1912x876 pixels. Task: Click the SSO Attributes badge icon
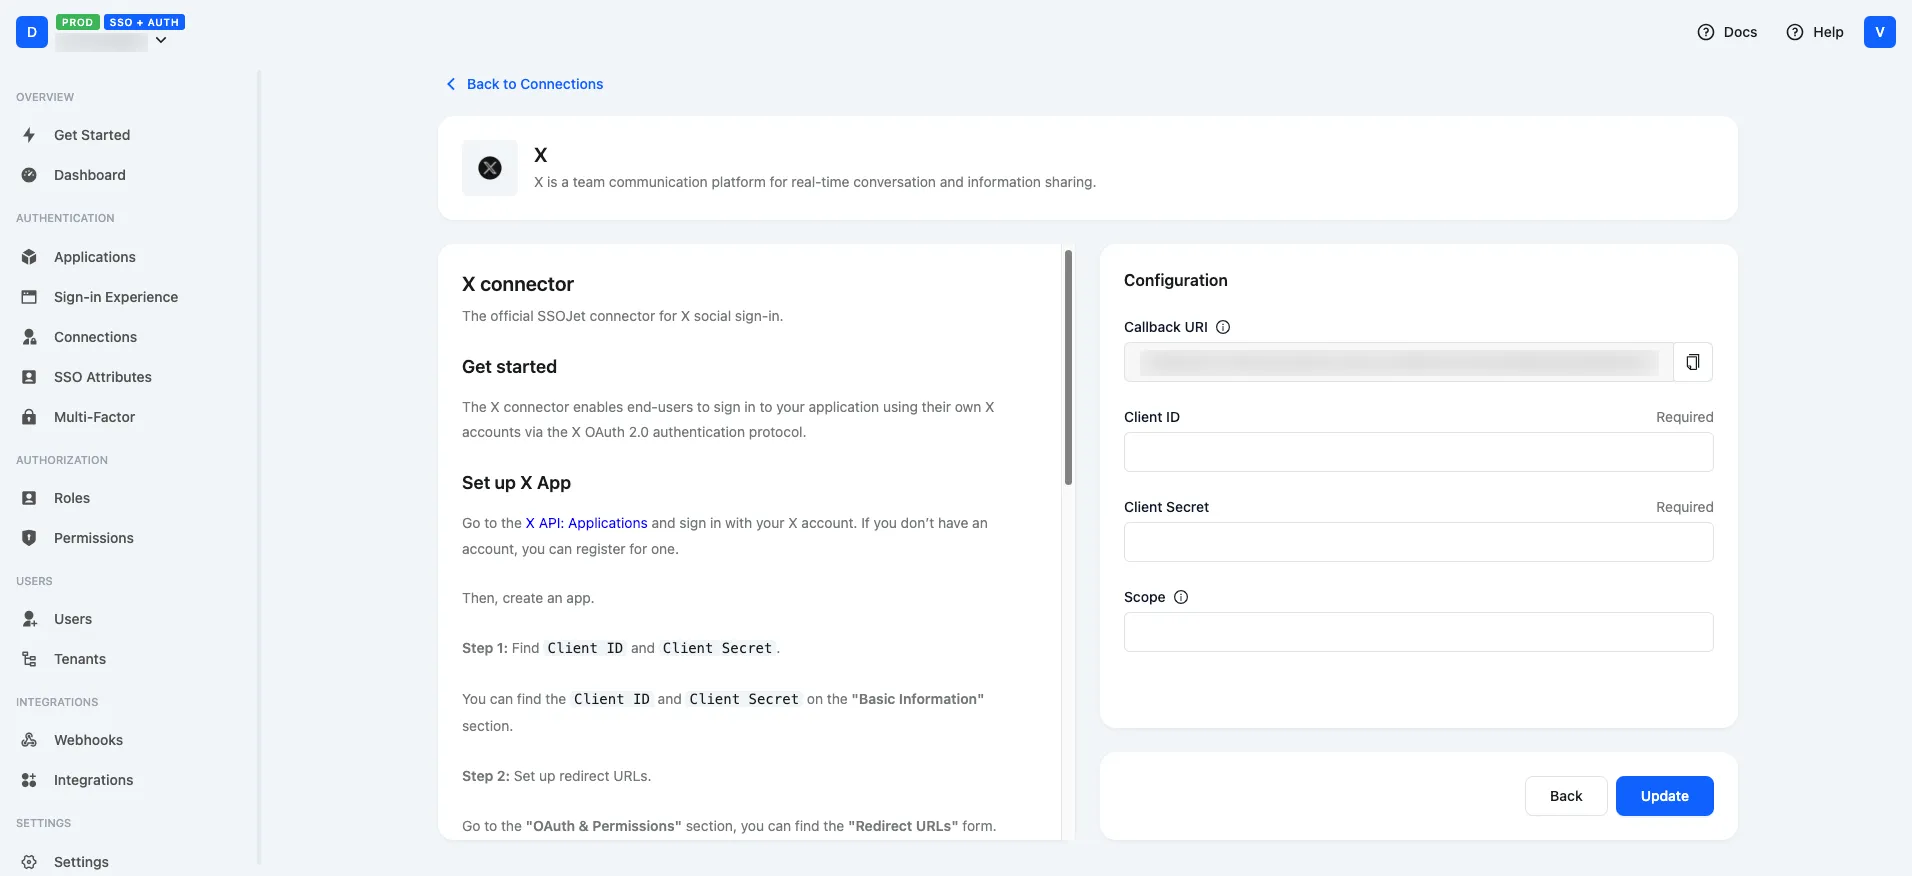coord(29,377)
